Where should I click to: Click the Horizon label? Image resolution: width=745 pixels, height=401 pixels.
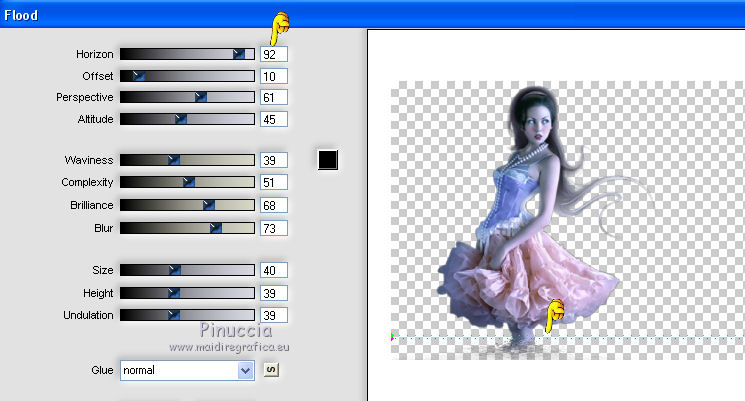(x=95, y=54)
